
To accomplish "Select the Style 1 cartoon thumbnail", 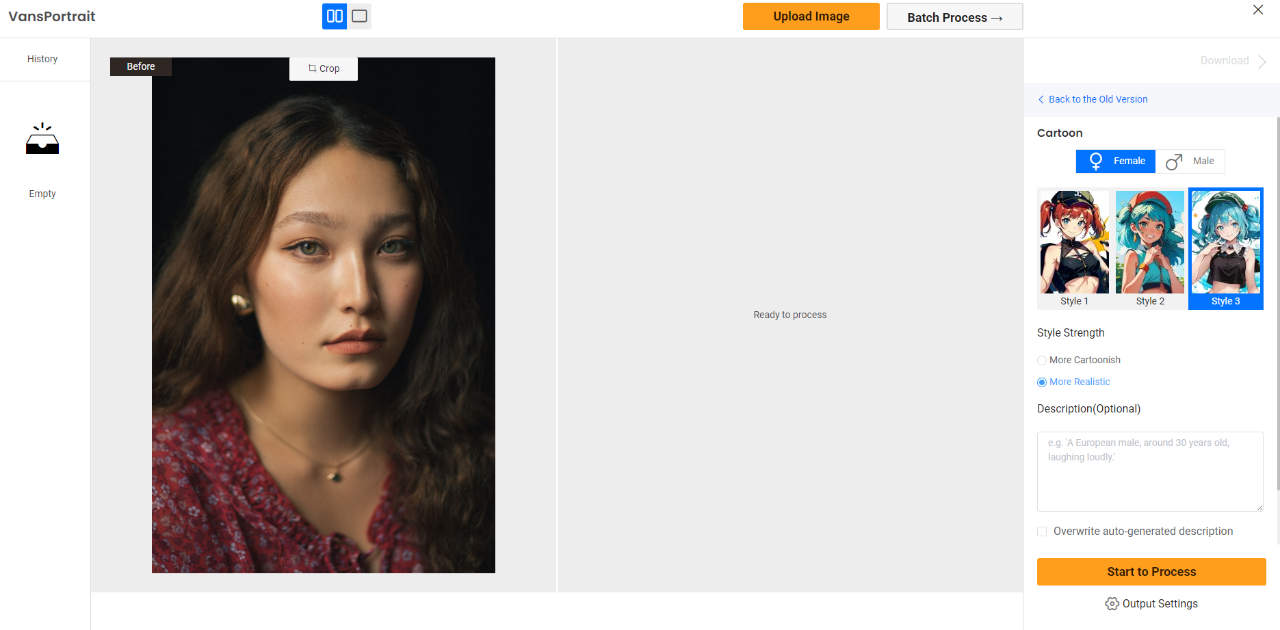I will tap(1075, 249).
